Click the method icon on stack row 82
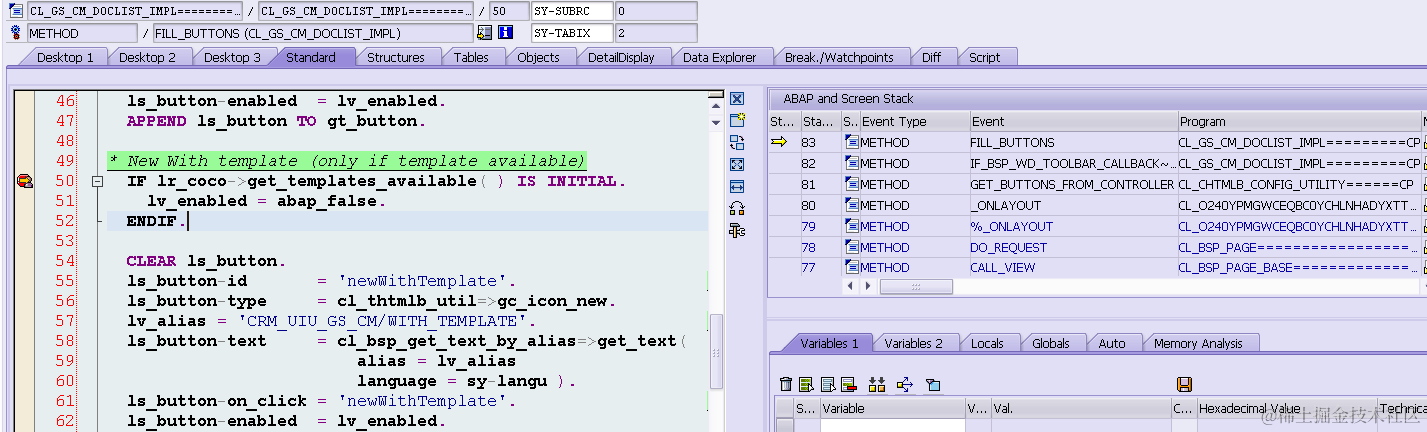This screenshot has height=432, width=1427. click(851, 163)
